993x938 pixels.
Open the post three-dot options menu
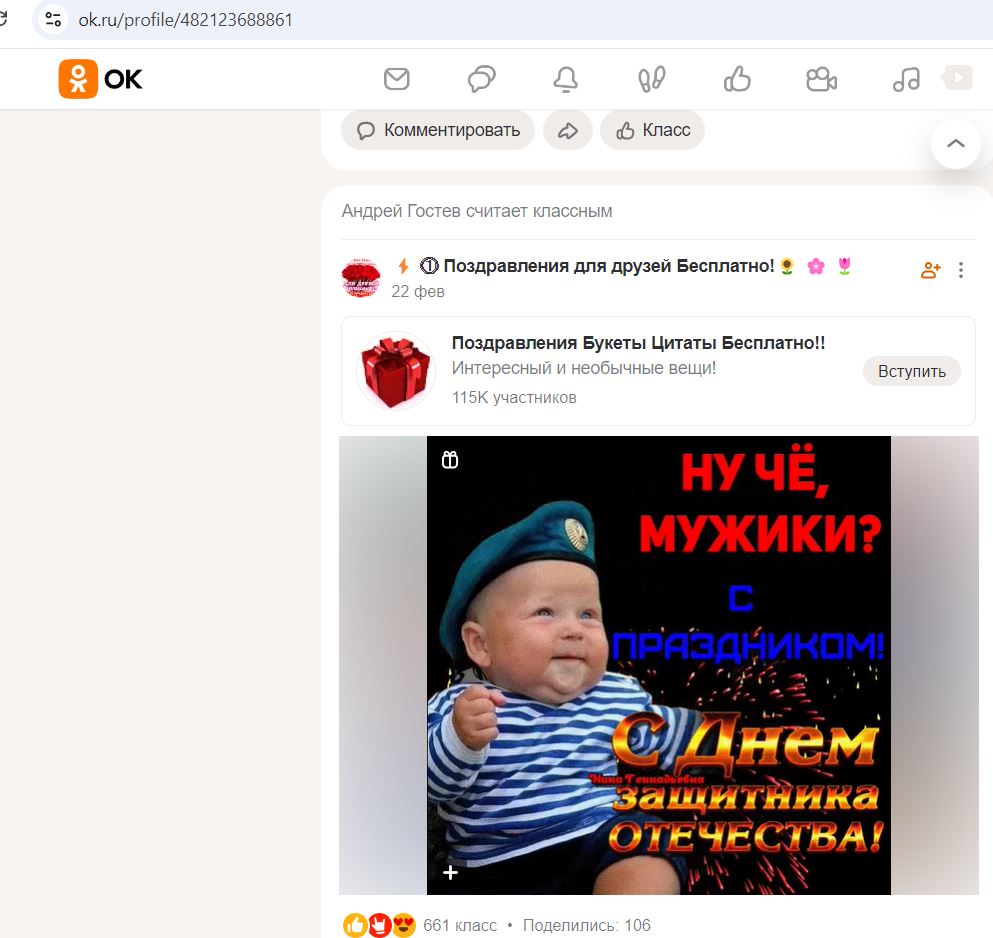tap(961, 270)
